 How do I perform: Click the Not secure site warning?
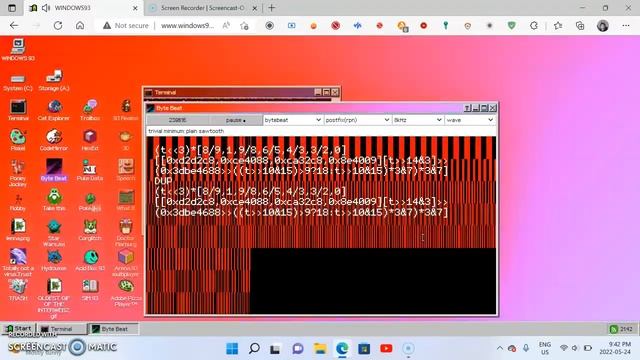[x=126, y=25]
